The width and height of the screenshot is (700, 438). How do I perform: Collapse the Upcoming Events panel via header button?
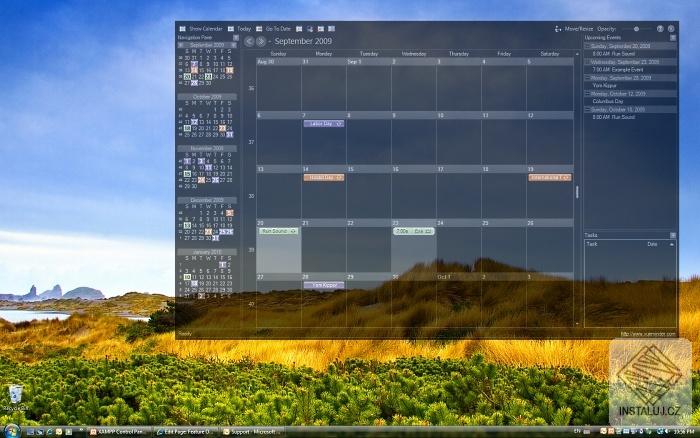pyautogui.click(x=673, y=38)
